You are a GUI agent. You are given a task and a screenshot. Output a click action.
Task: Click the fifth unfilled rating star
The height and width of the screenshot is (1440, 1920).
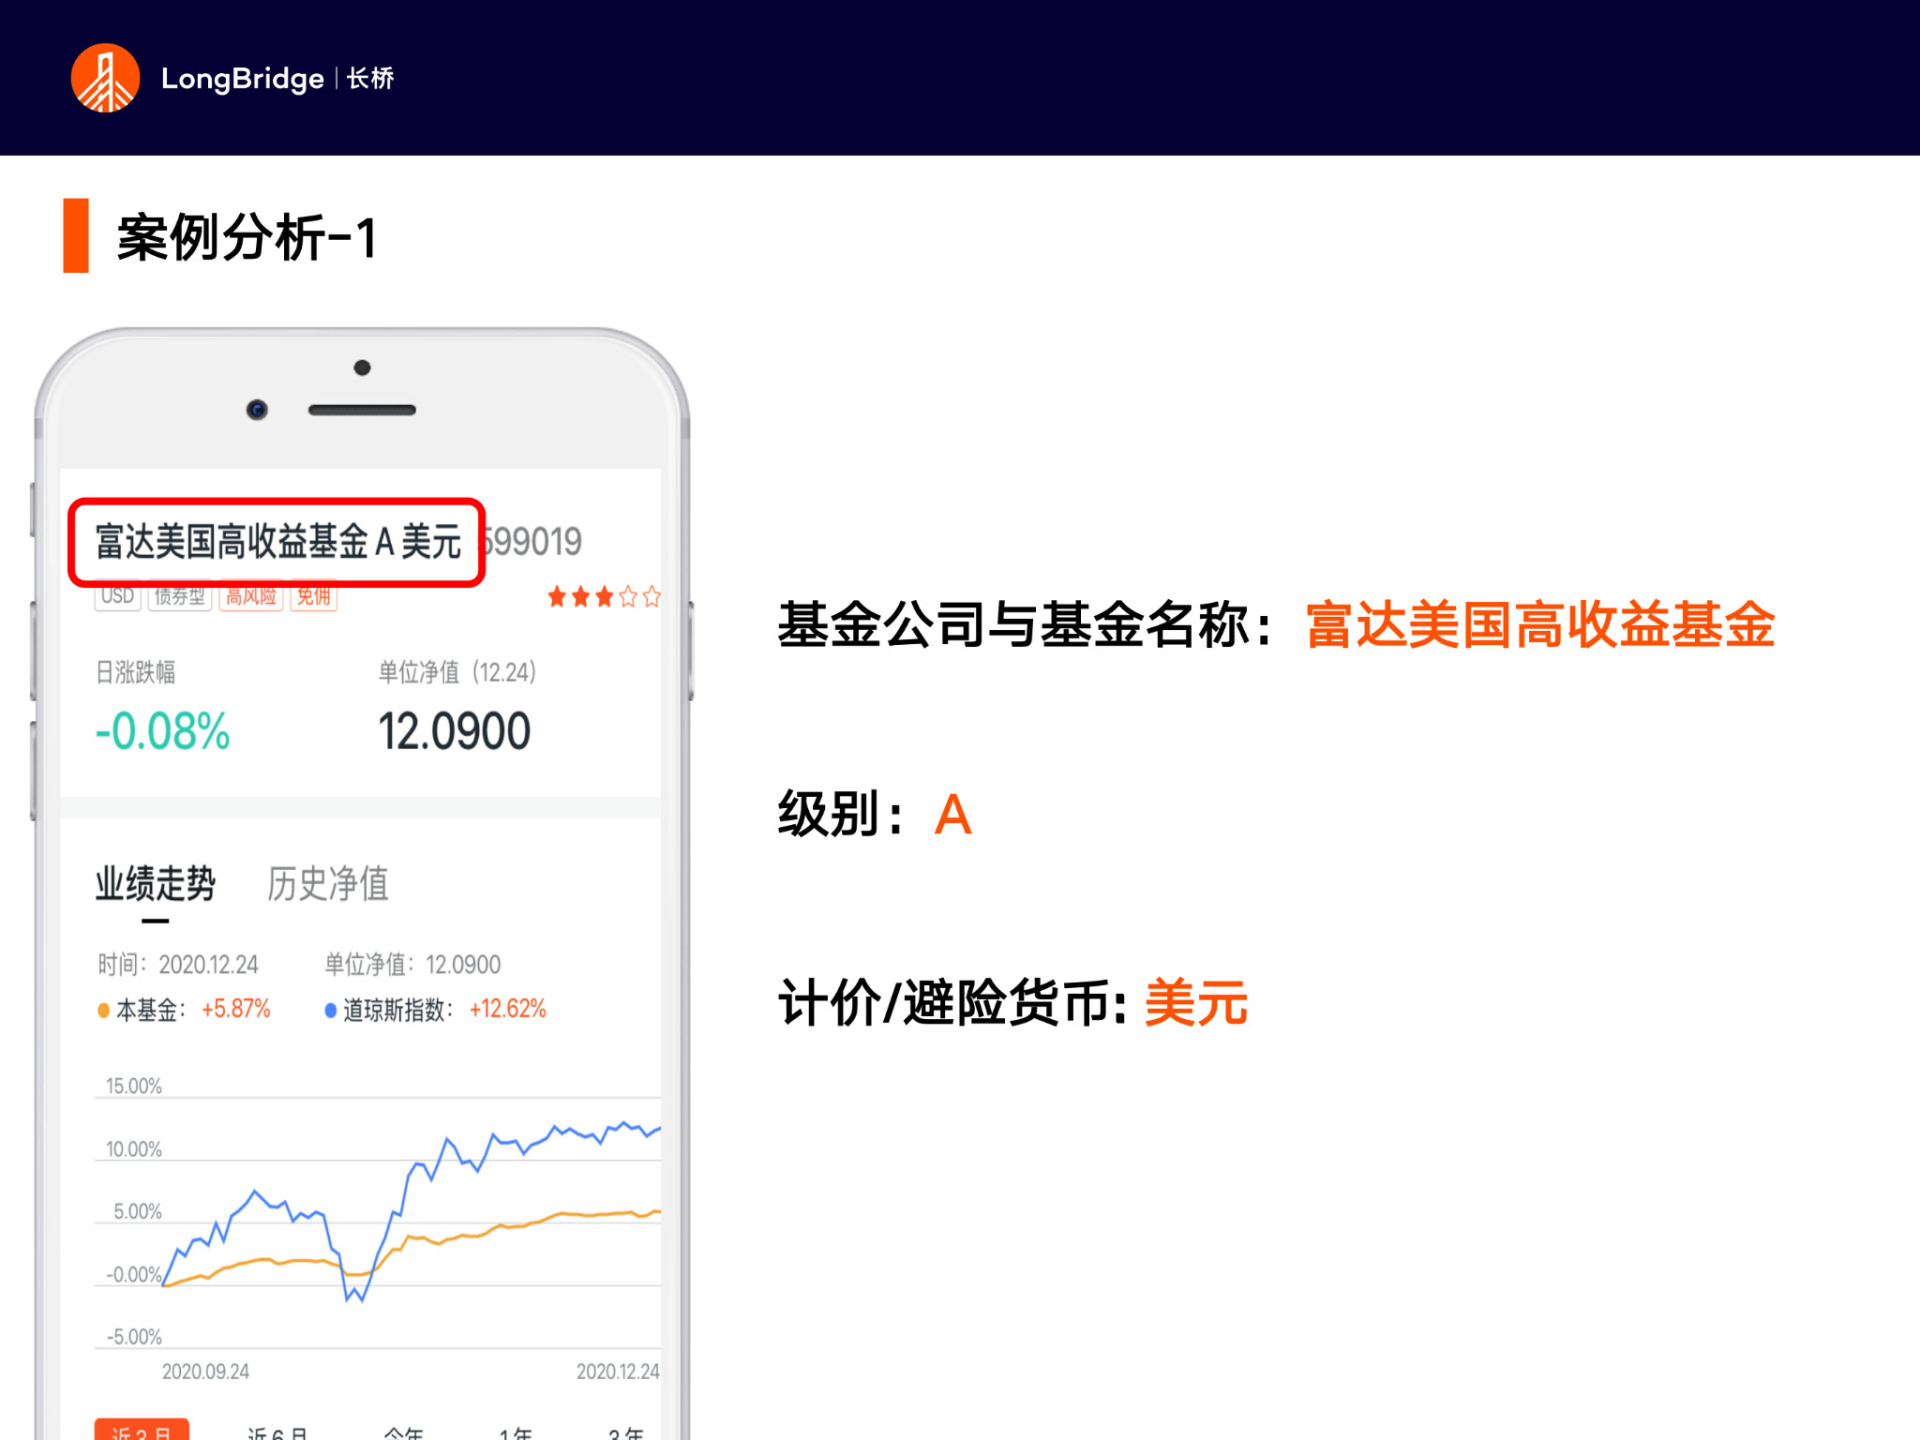(652, 597)
